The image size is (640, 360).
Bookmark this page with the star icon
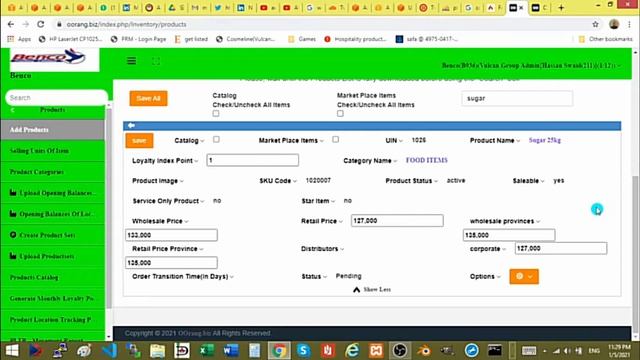pyautogui.click(x=596, y=24)
